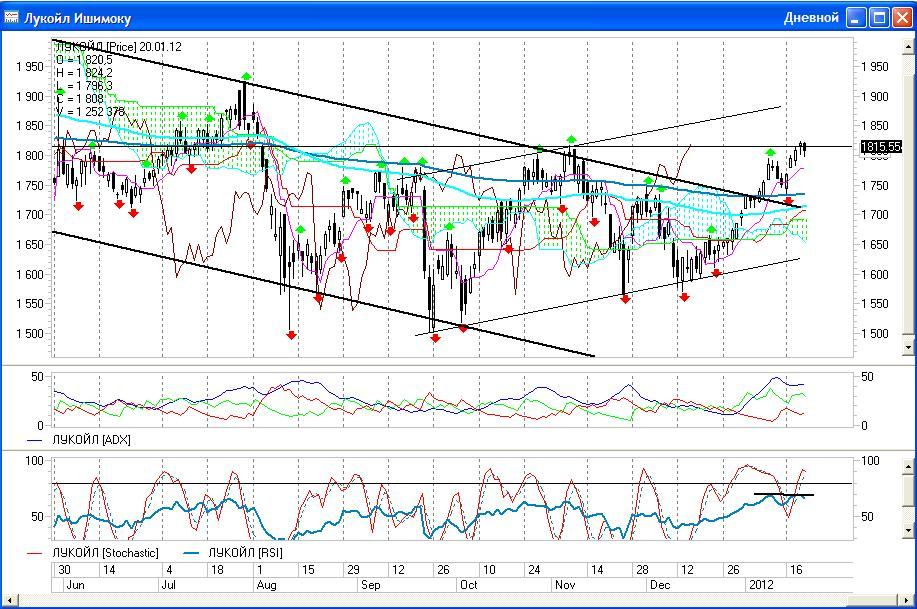Select the ЛУКОЙЛ [ADX] legend label
Viewport: 917px width, 609px height.
pyautogui.click(x=91, y=440)
